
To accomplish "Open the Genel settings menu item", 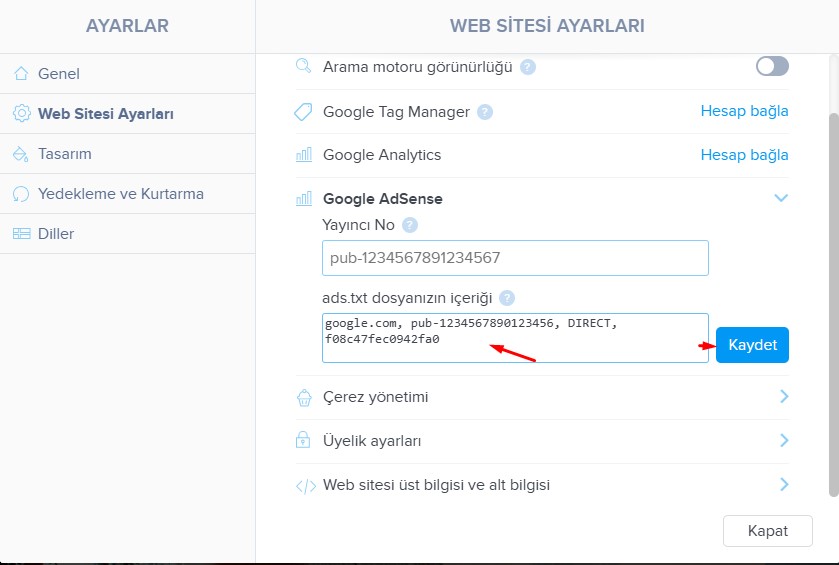I will [x=58, y=74].
